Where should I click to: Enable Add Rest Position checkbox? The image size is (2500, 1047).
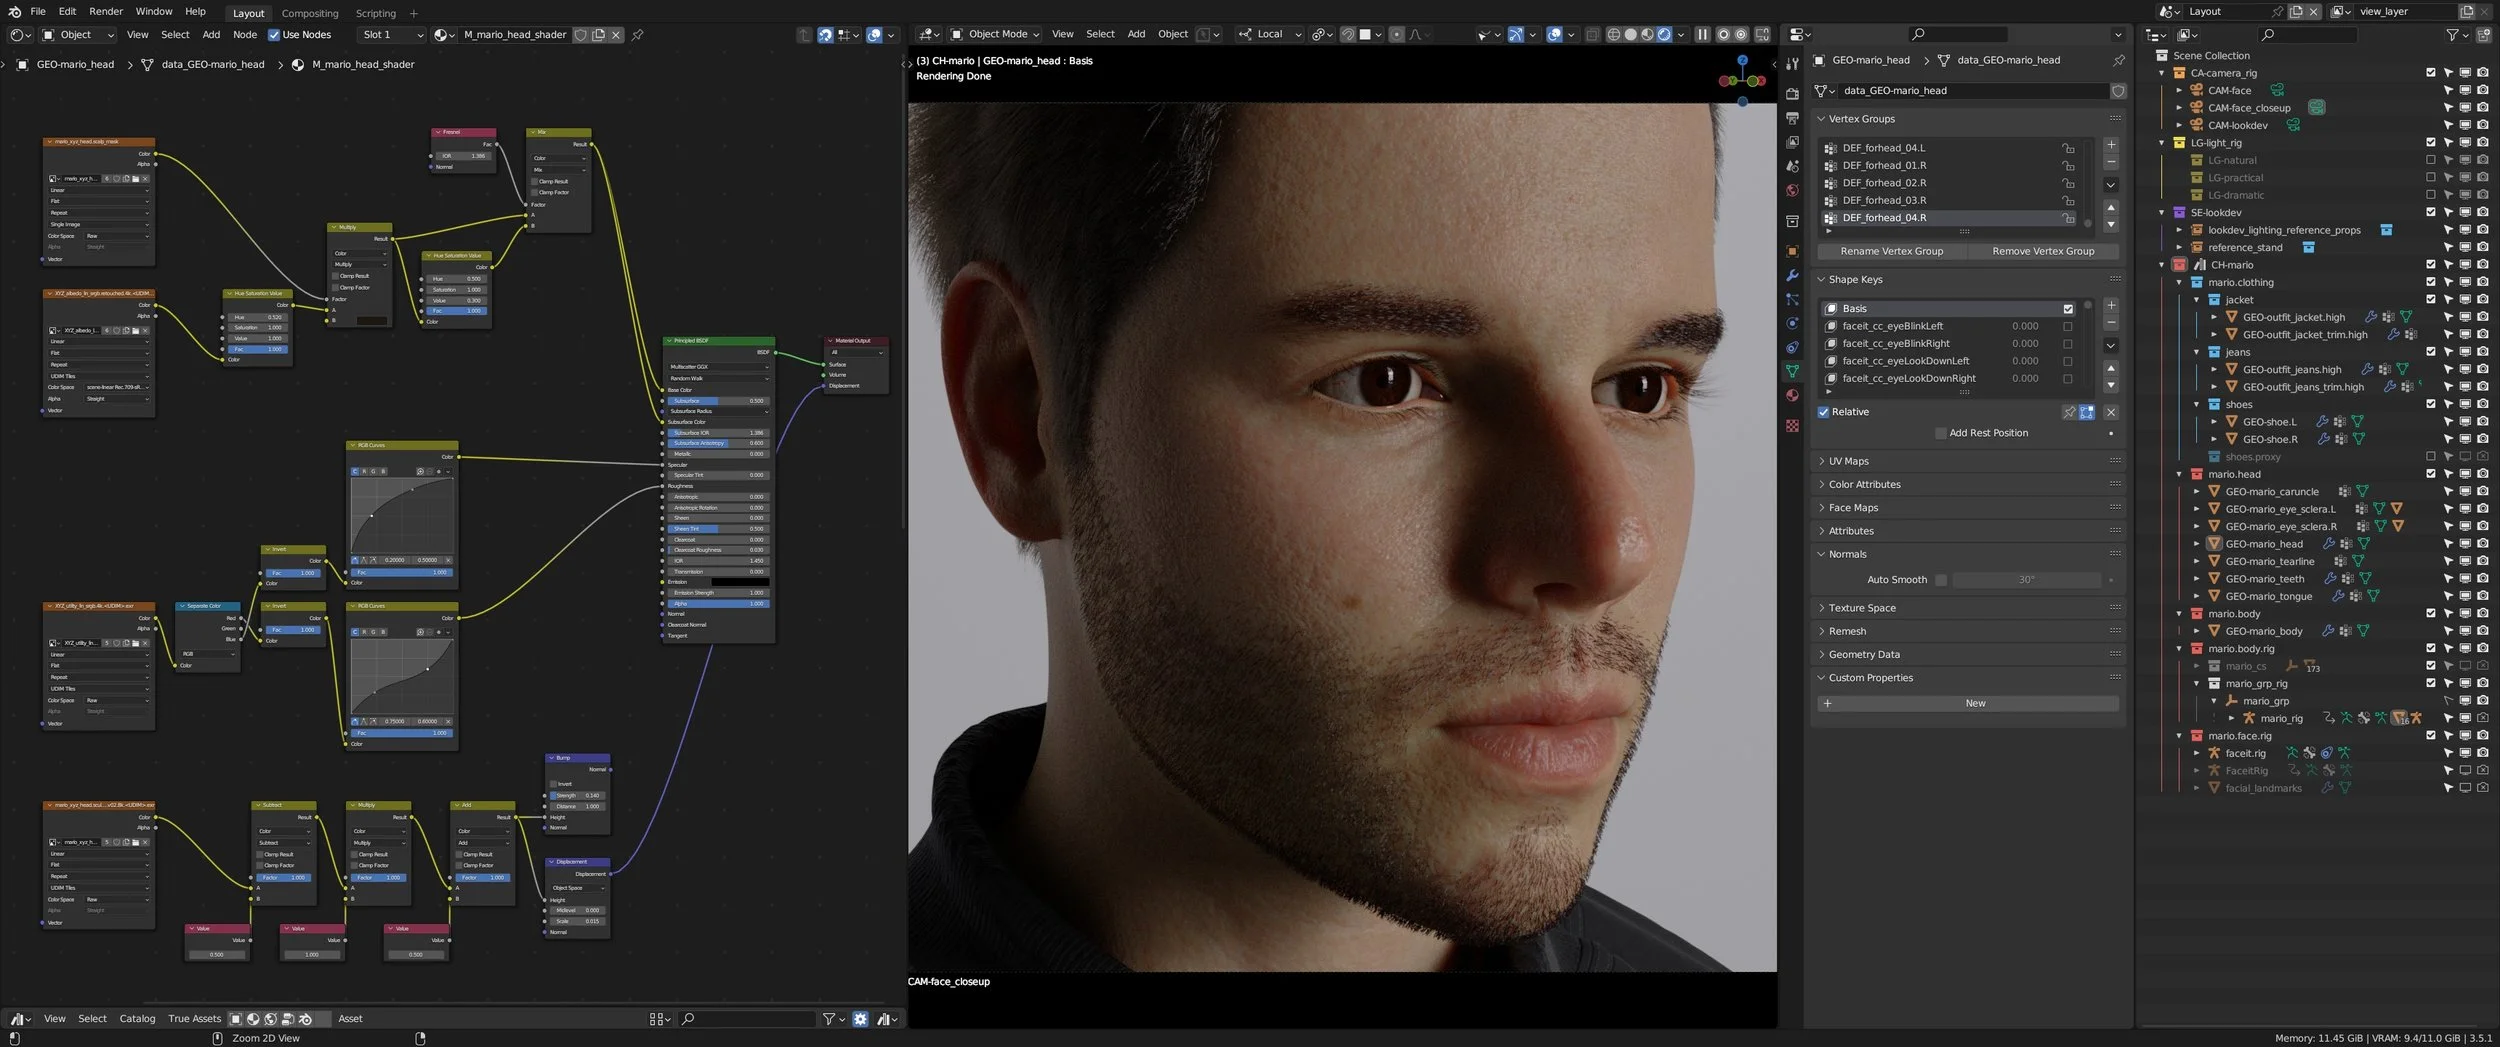[x=1941, y=433]
